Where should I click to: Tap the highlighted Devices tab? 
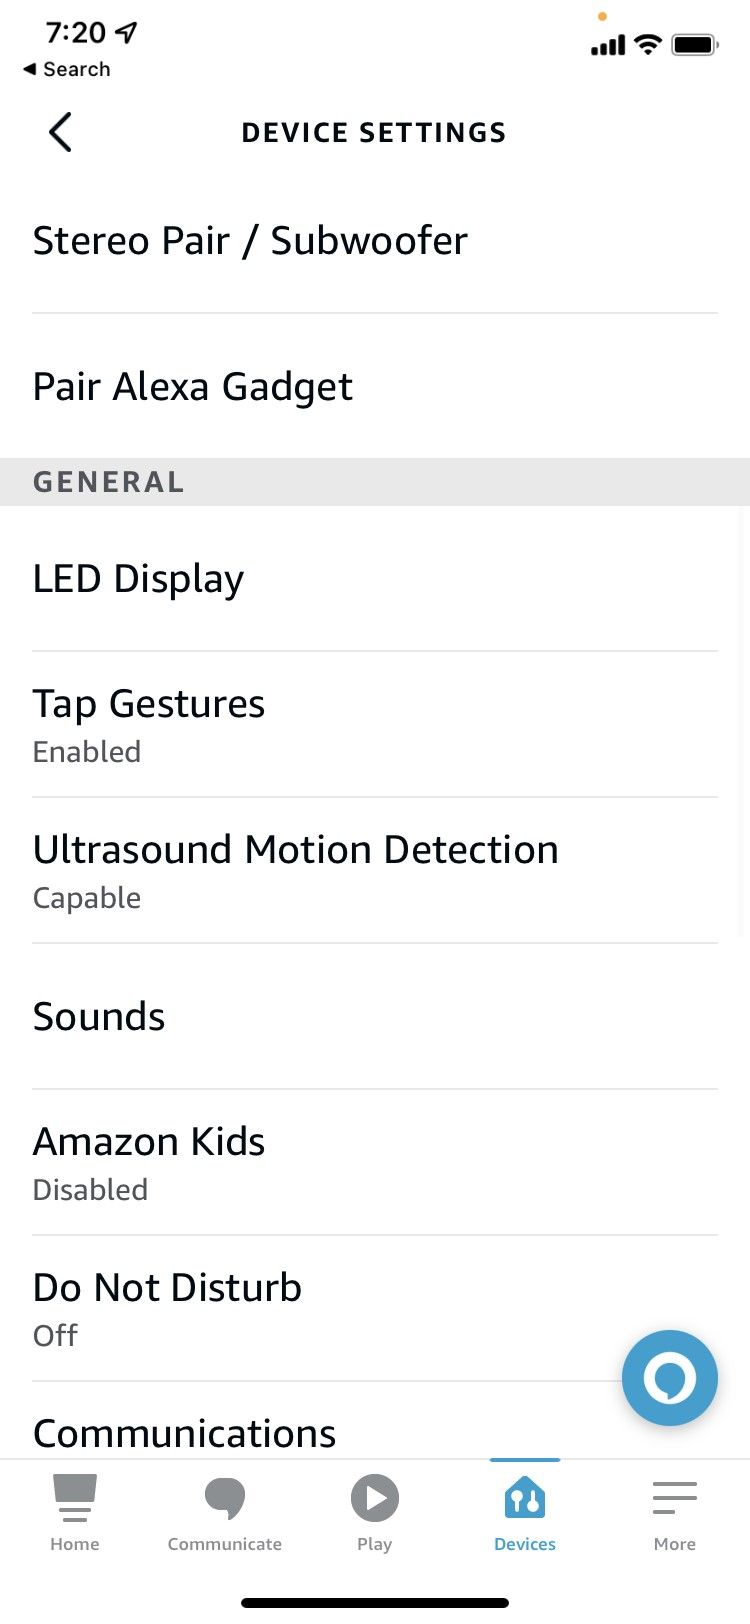(524, 1497)
